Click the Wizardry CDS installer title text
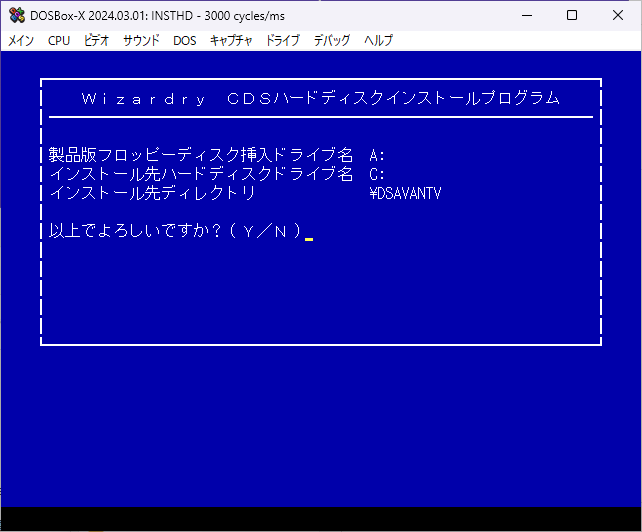Image resolution: width=642 pixels, height=532 pixels. click(x=321, y=99)
